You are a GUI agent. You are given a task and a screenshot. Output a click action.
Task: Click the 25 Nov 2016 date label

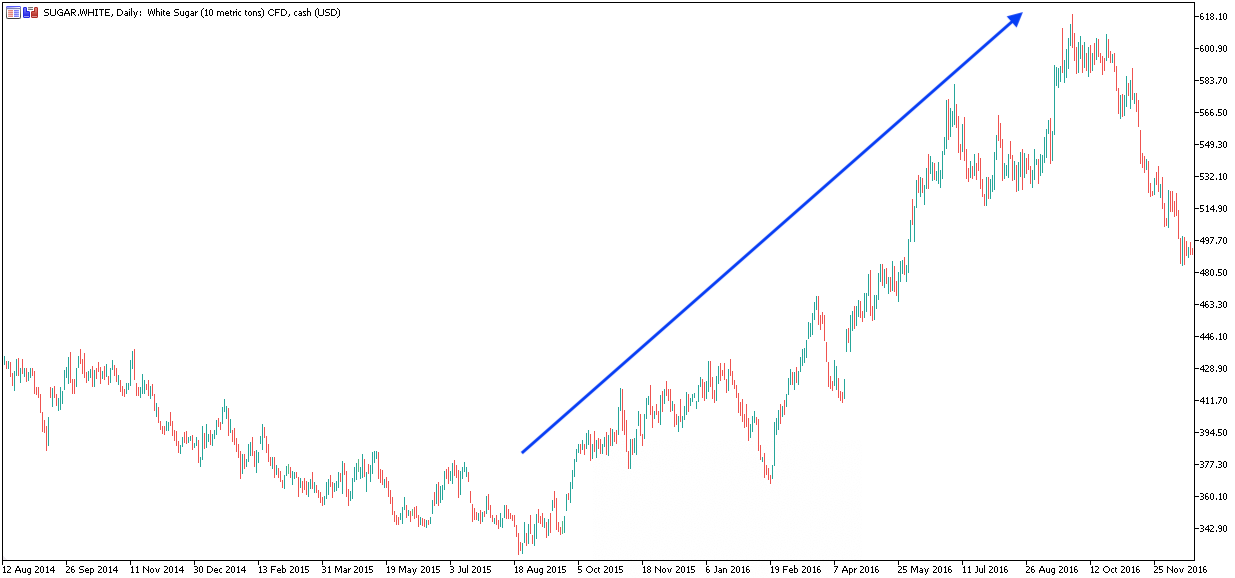[x=1180, y=569]
